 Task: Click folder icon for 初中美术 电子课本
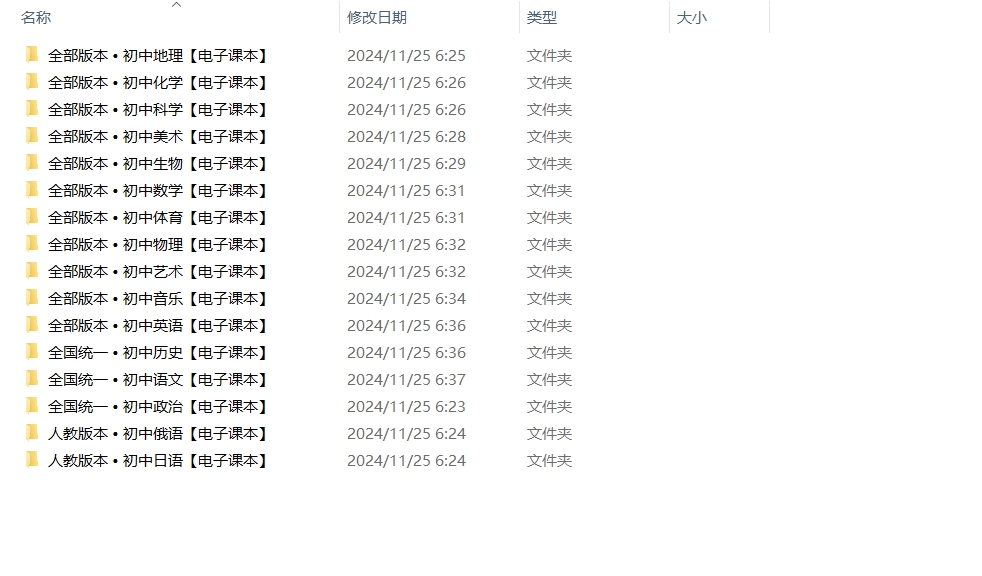(x=32, y=136)
